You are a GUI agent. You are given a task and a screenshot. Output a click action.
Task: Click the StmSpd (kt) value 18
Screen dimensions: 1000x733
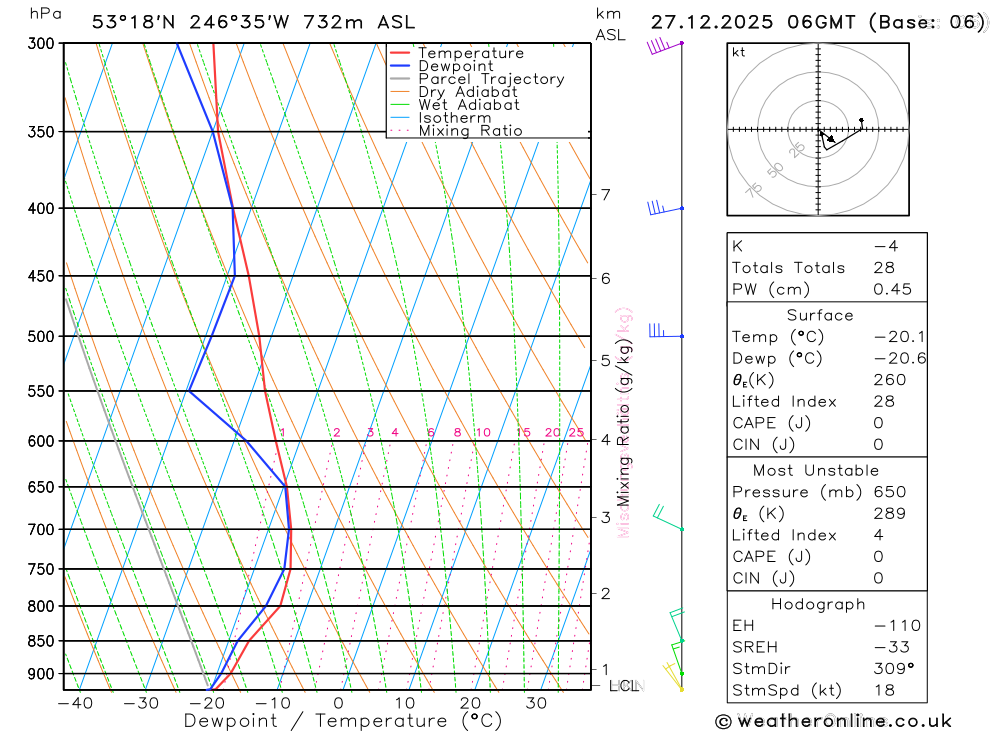pyautogui.click(x=884, y=690)
